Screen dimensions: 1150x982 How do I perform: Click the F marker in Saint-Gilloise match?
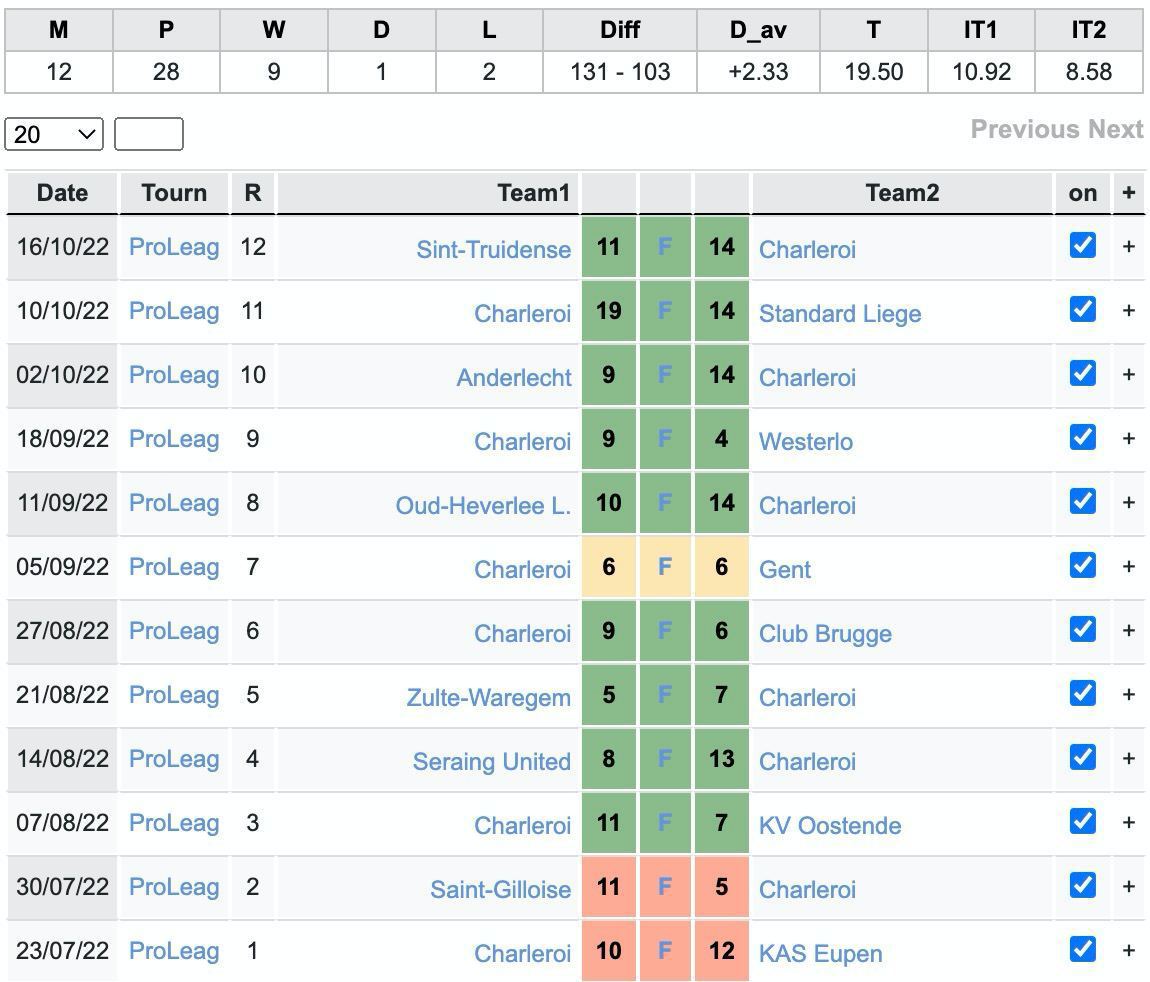coord(664,887)
